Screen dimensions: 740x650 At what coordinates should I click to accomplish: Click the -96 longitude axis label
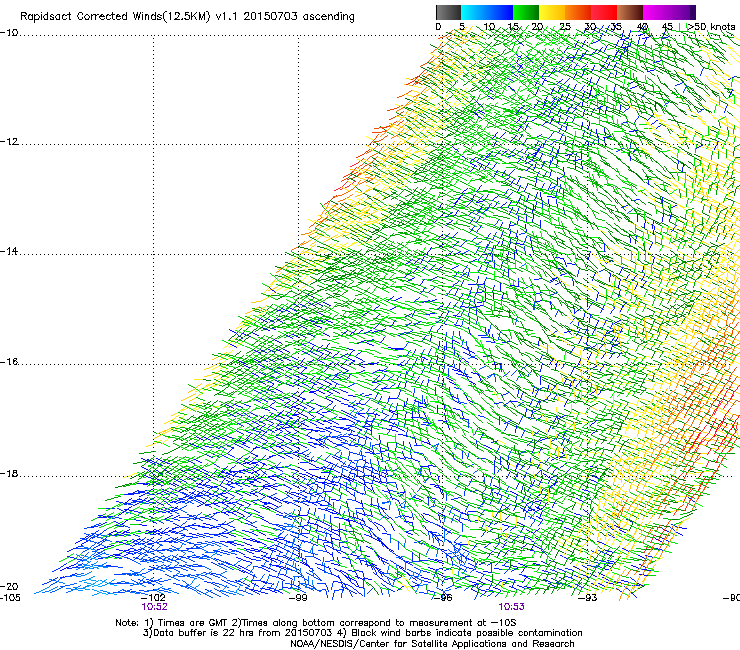(x=444, y=598)
